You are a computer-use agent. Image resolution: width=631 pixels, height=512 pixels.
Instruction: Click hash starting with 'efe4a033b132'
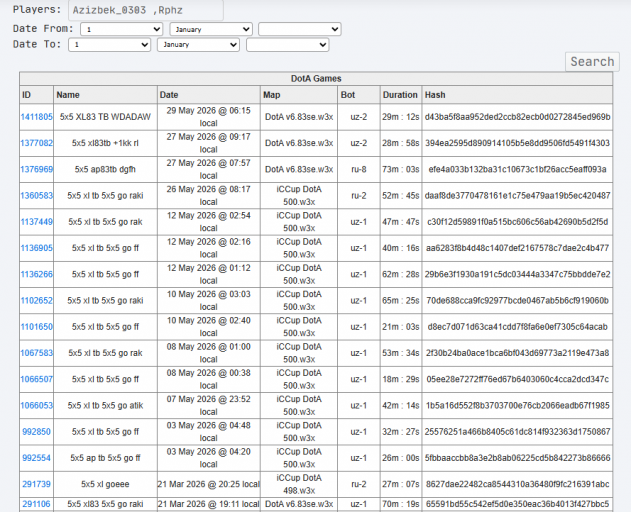[x=517, y=169]
